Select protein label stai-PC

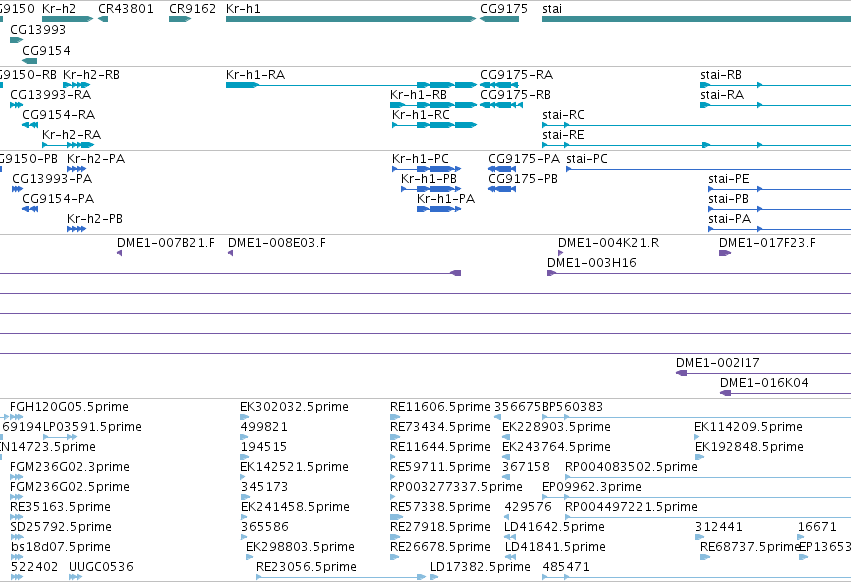coord(587,159)
